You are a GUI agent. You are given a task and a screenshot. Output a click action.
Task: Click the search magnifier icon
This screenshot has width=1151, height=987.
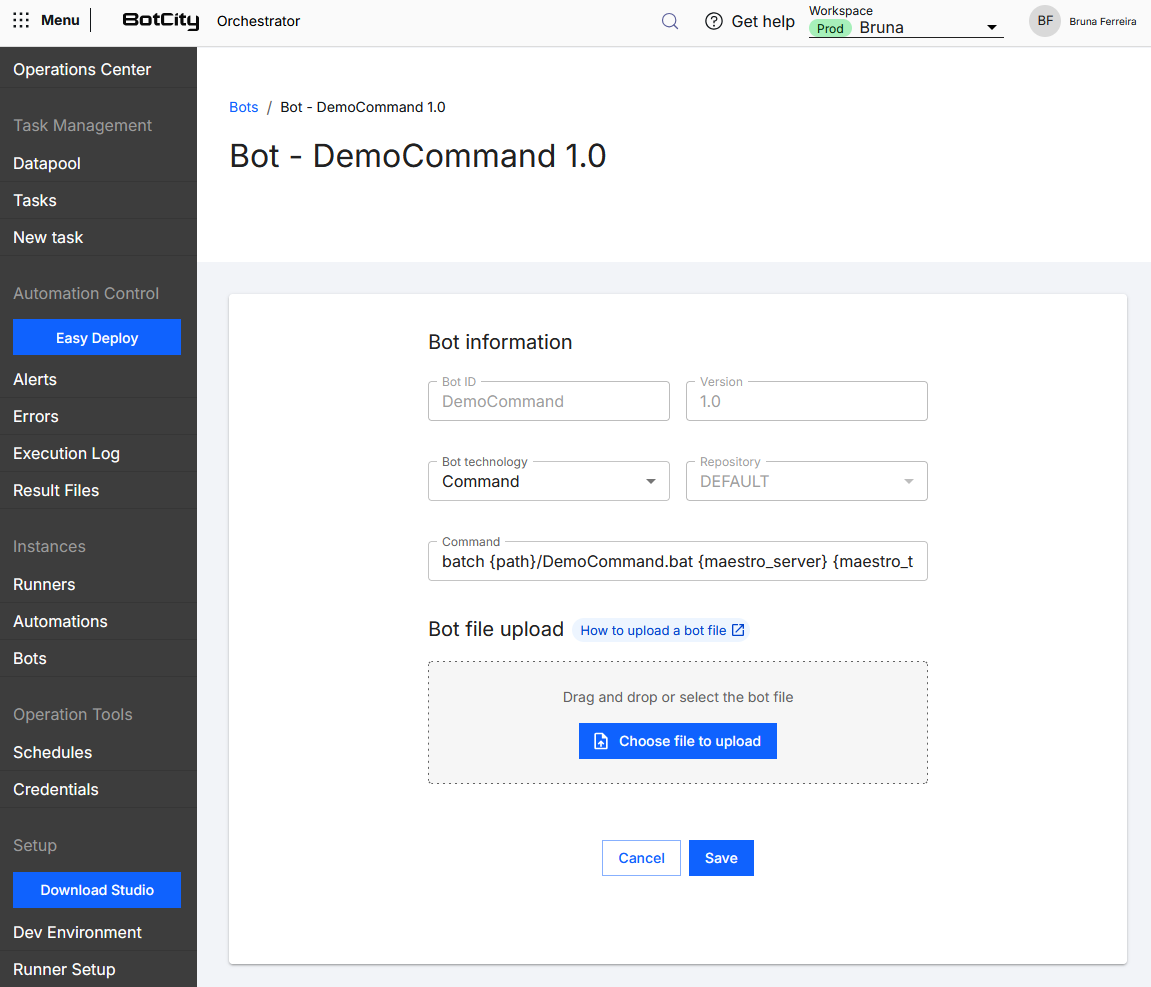(669, 21)
